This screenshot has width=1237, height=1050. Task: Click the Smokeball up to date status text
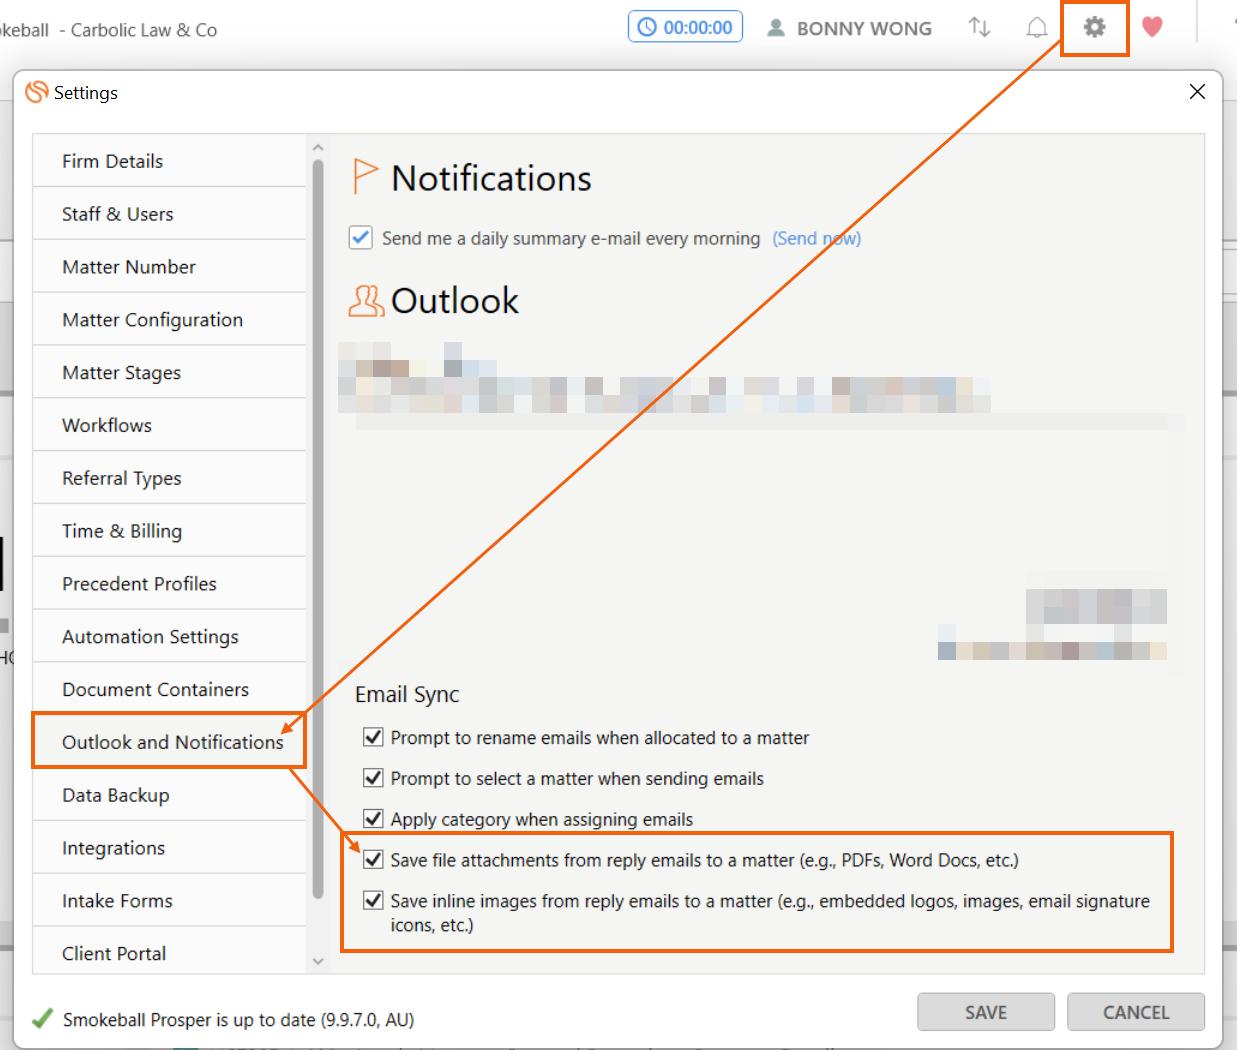238,1020
